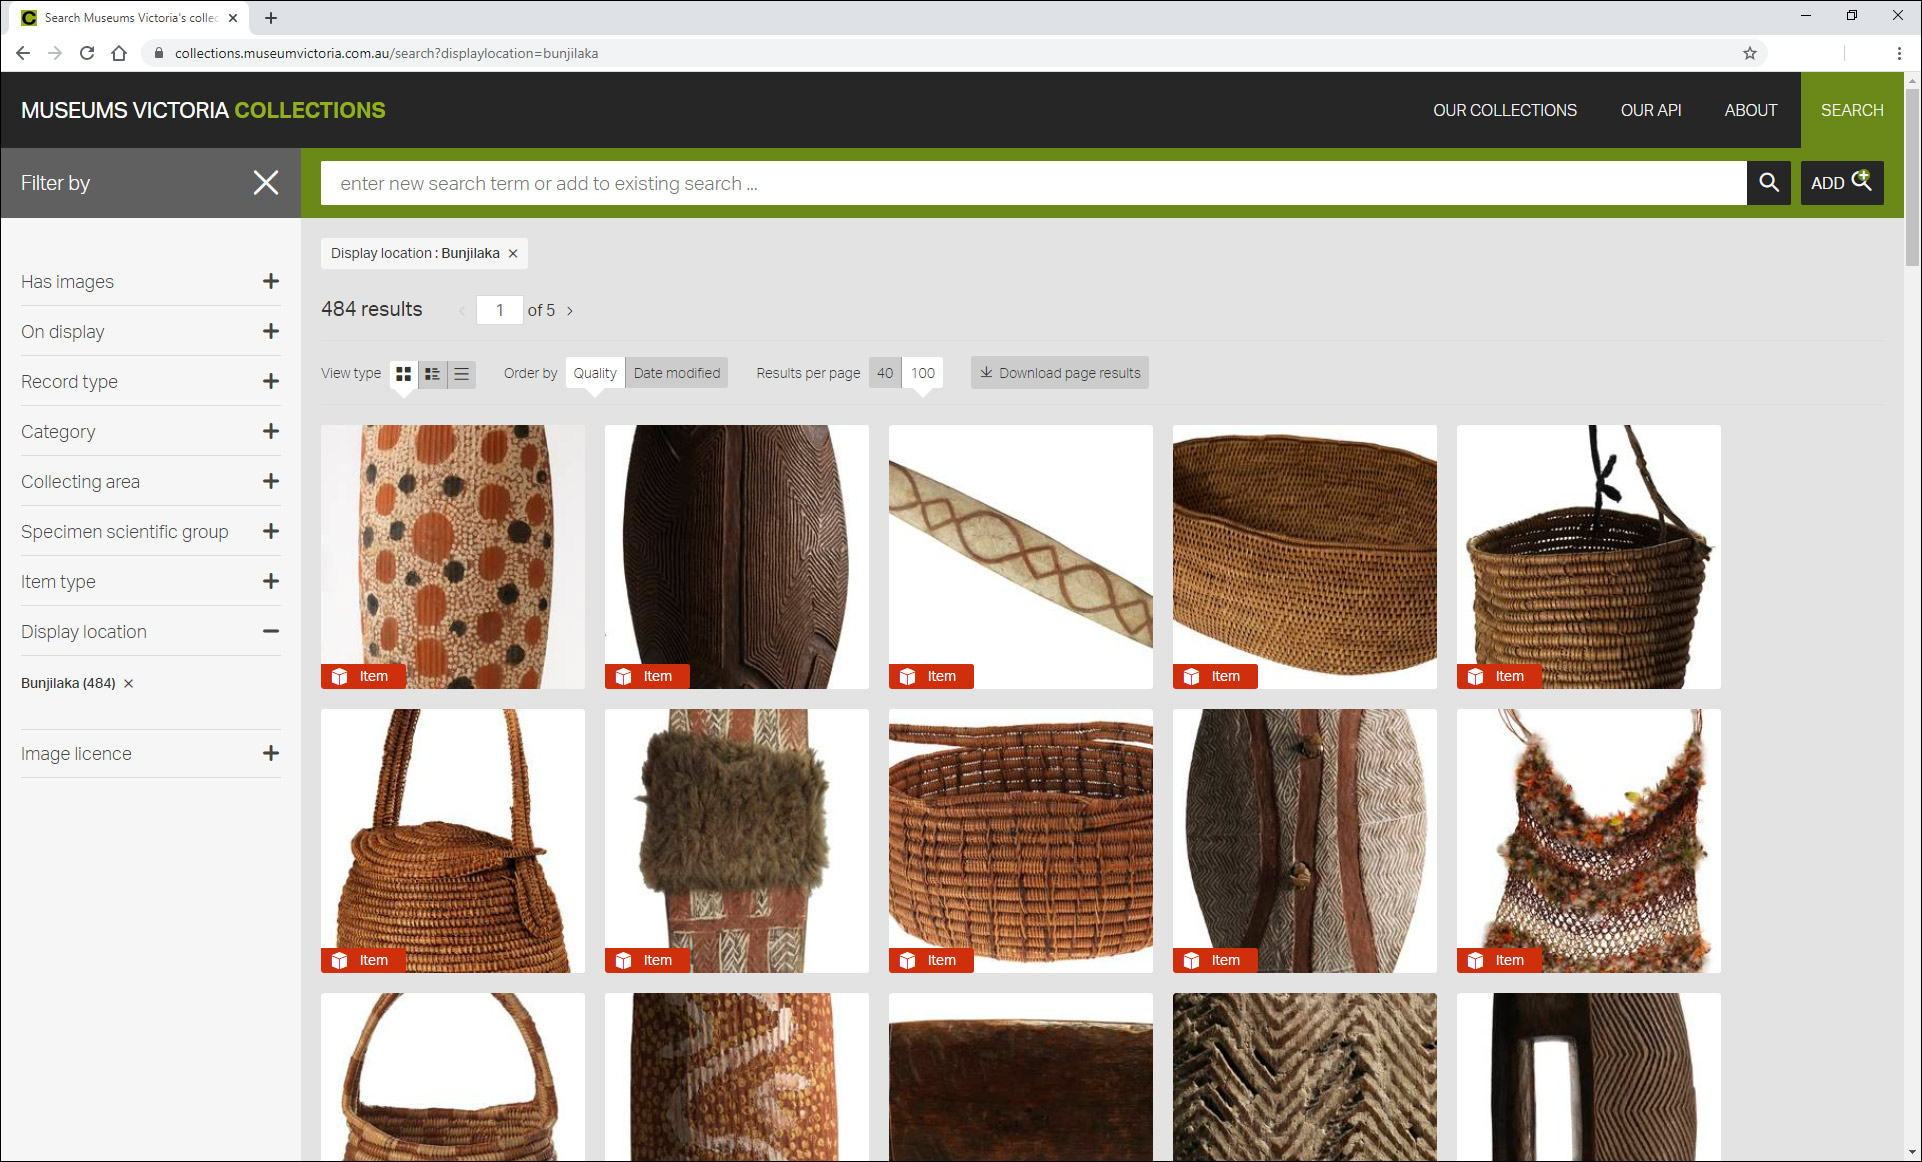Click the Item badge on feathered bag
This screenshot has width=1922, height=1162.
[x=1499, y=960]
